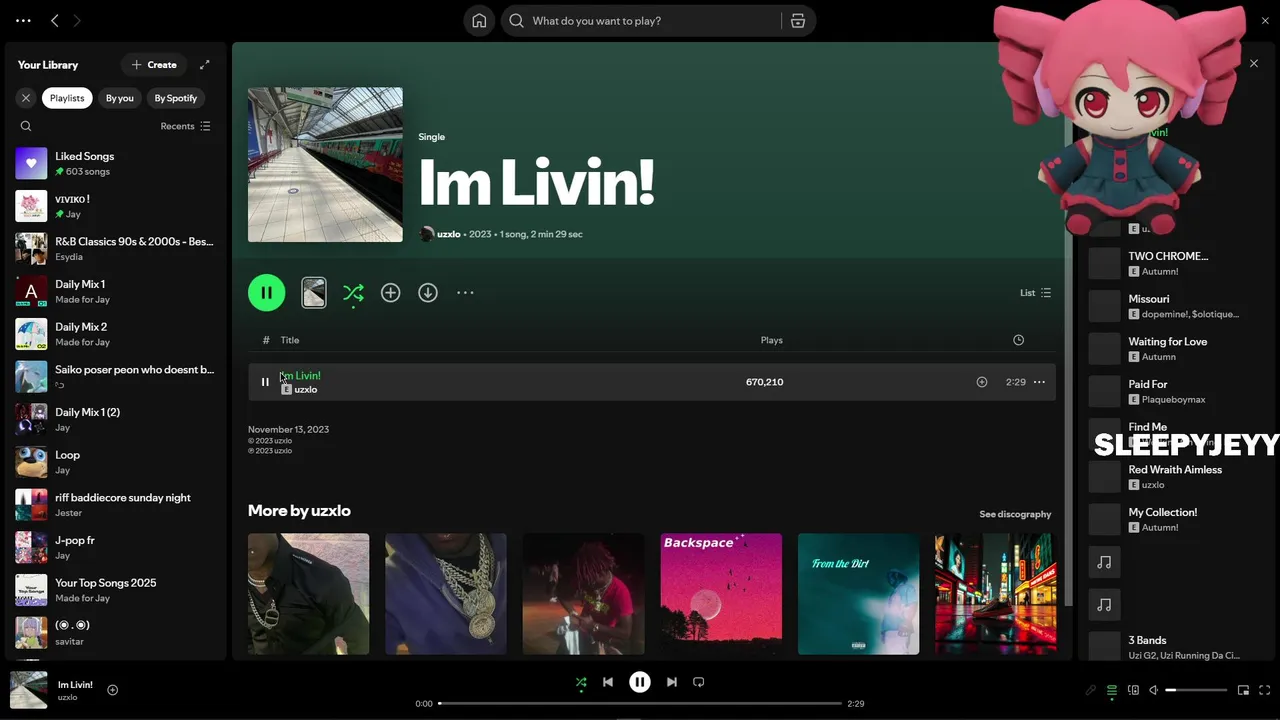This screenshot has width=1280, height=720.
Task: Open Your Top Songs 2025
Action: 116,590
